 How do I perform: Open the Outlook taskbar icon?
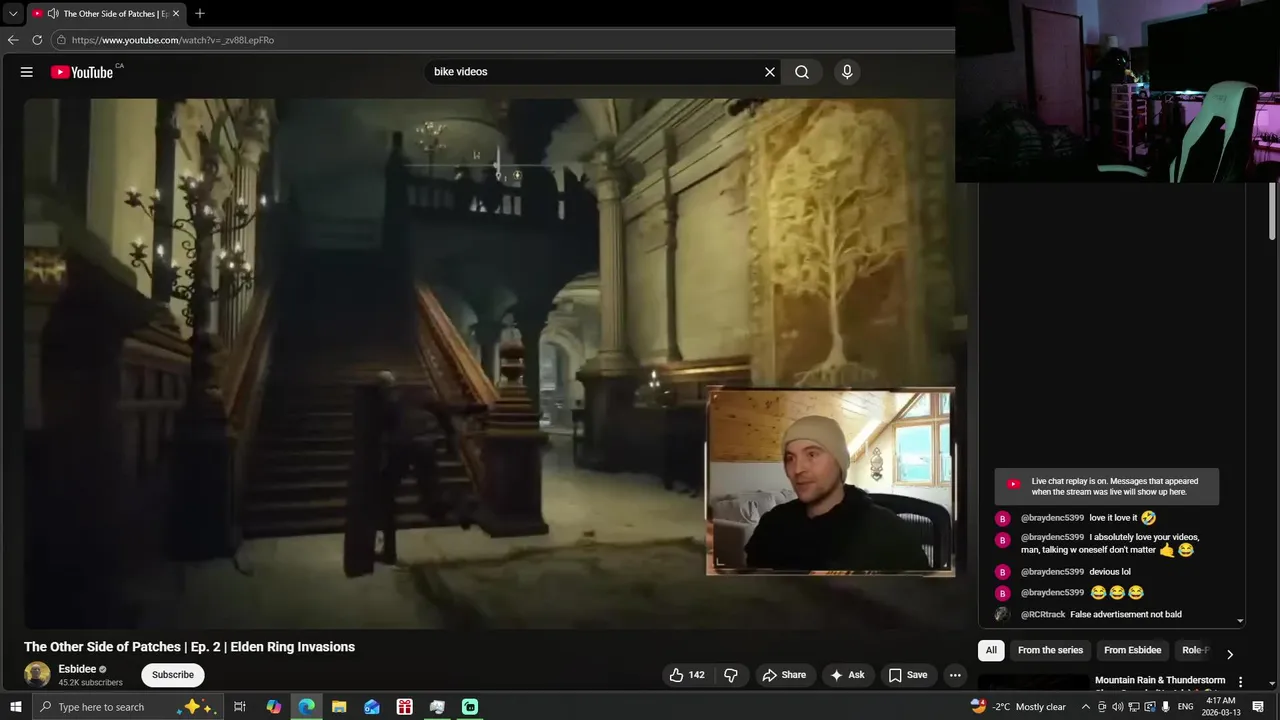coord(372,707)
